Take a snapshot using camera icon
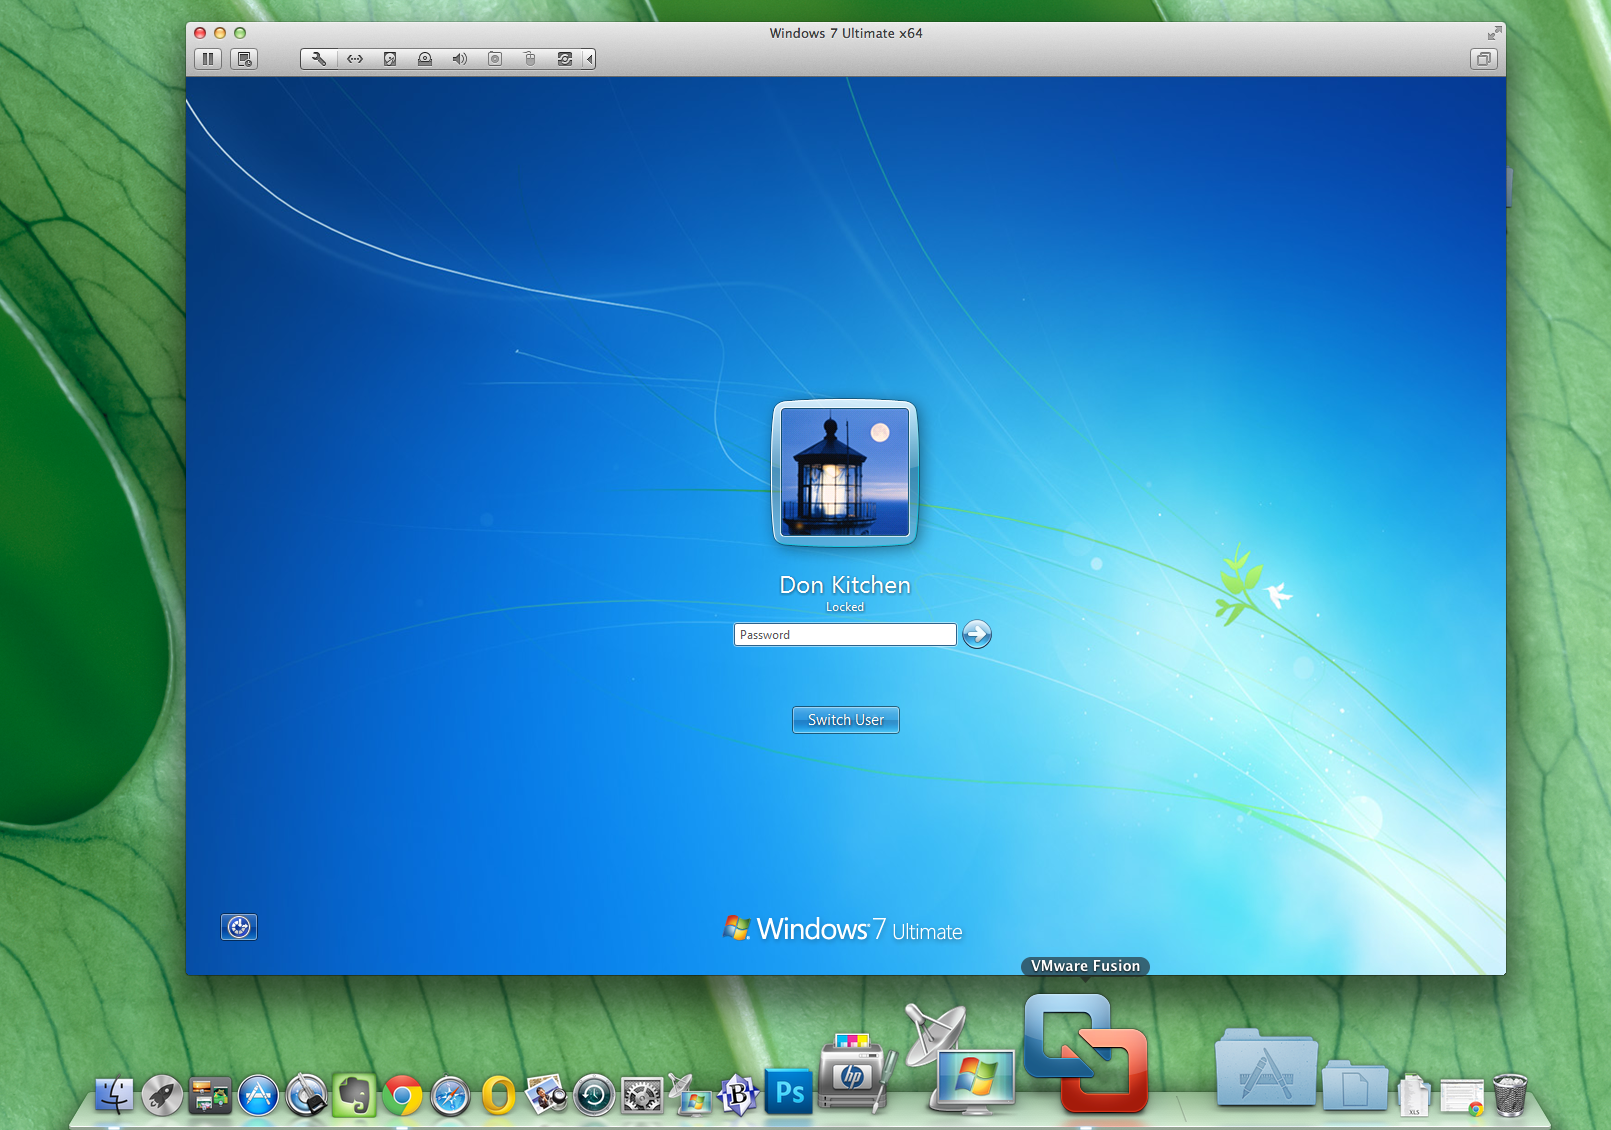The width and height of the screenshot is (1611, 1130). pyautogui.click(x=494, y=59)
